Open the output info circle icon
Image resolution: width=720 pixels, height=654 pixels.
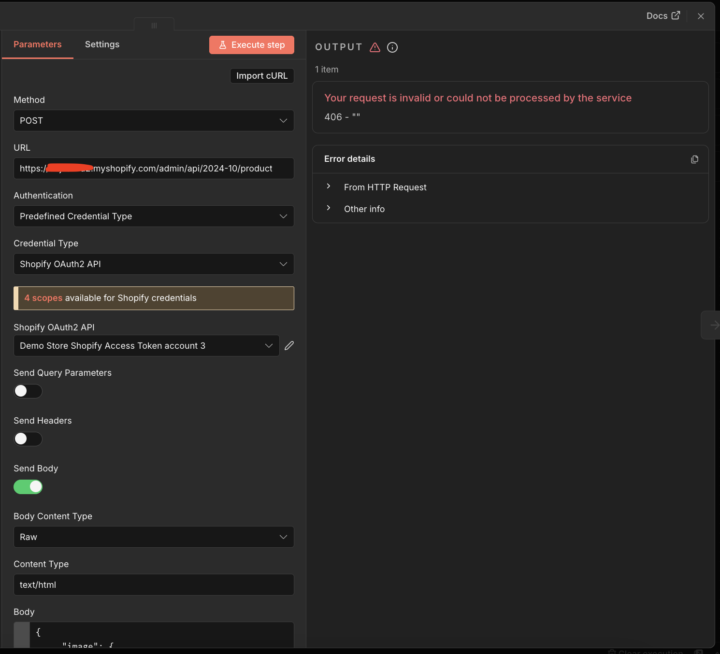pos(392,47)
